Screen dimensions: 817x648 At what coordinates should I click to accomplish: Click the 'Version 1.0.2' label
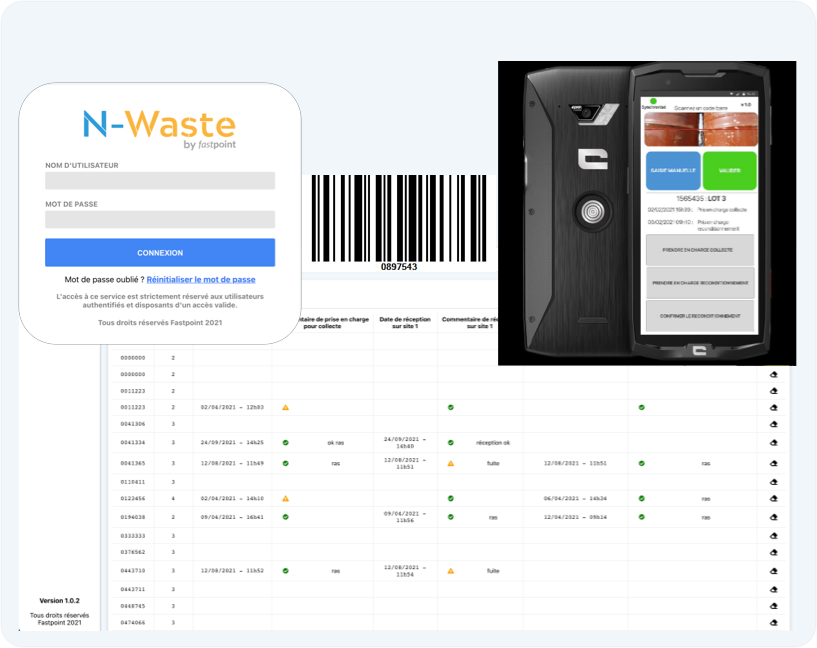pos(59,601)
